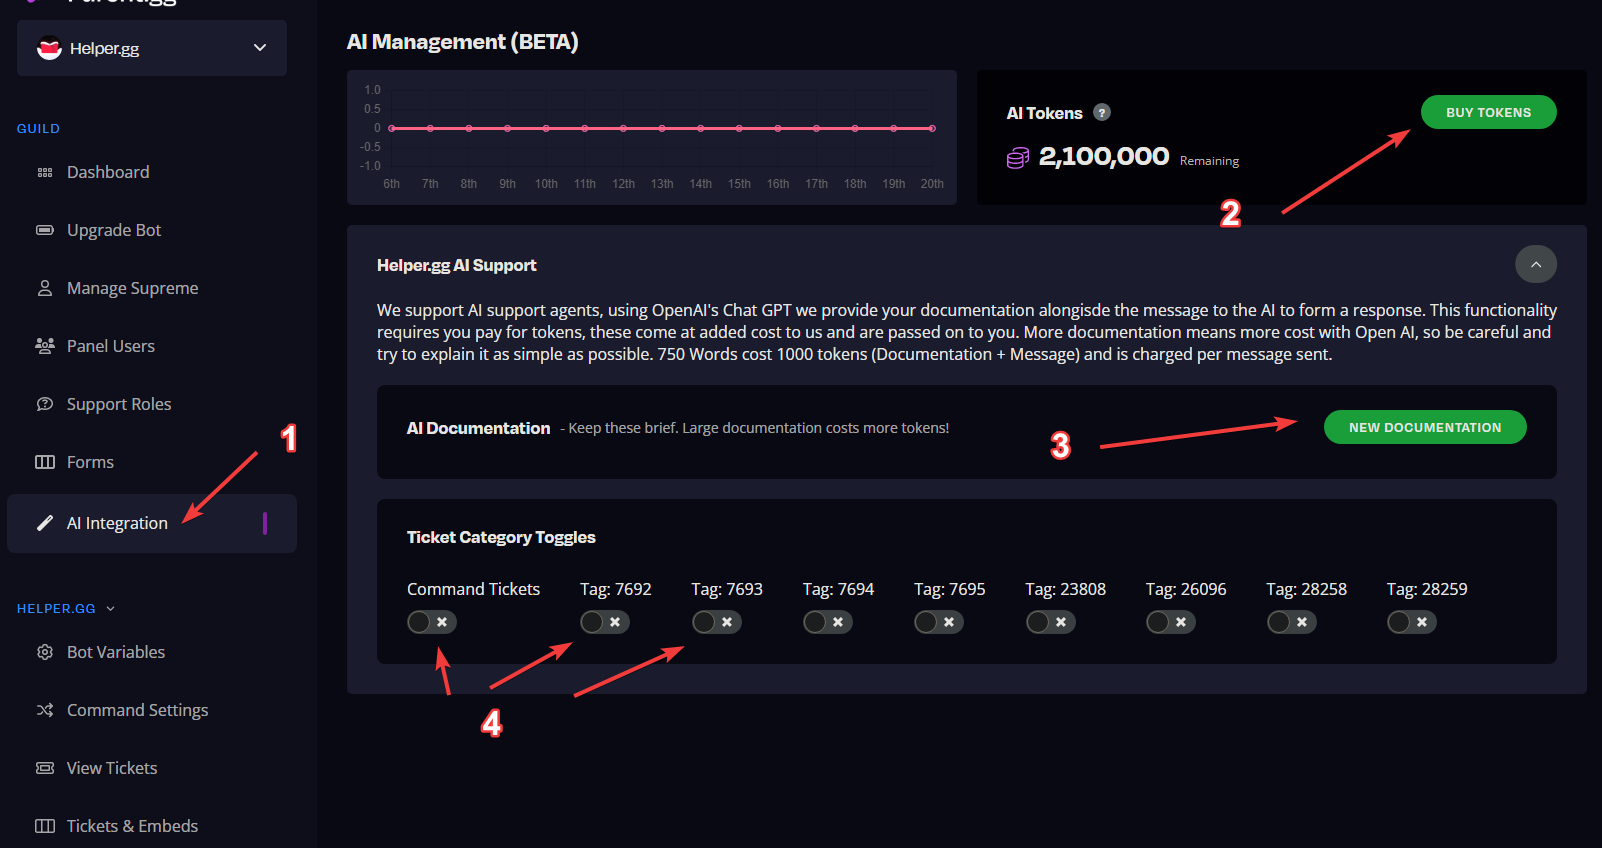The width and height of the screenshot is (1602, 848).
Task: Click the chart's 6th data point
Action: (x=392, y=128)
